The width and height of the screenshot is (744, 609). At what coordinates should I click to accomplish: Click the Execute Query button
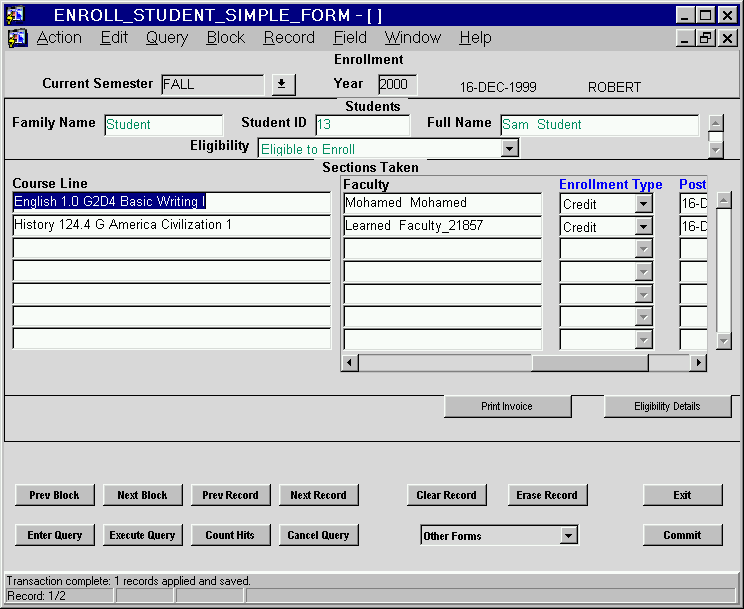tap(142, 535)
